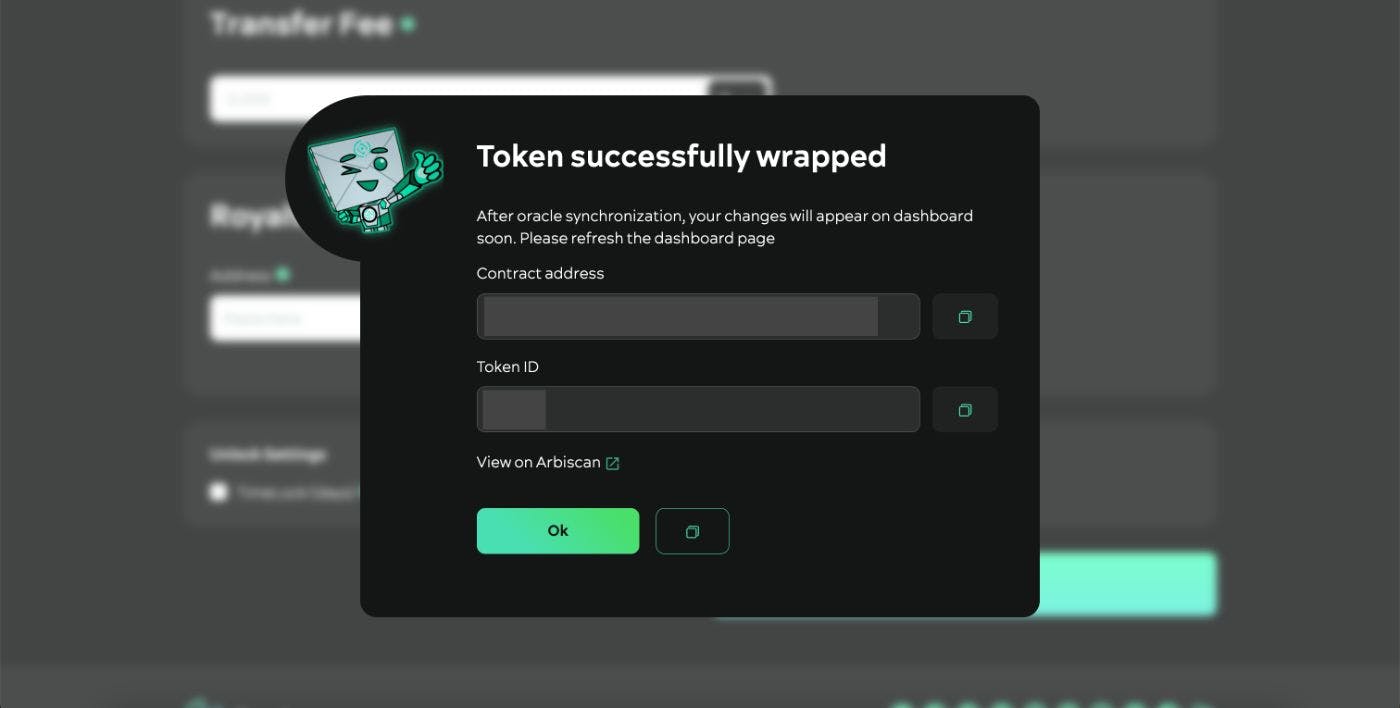
Task: Click the dark button attached to Transfer Fee input
Action: pyautogui.click(x=740, y=87)
